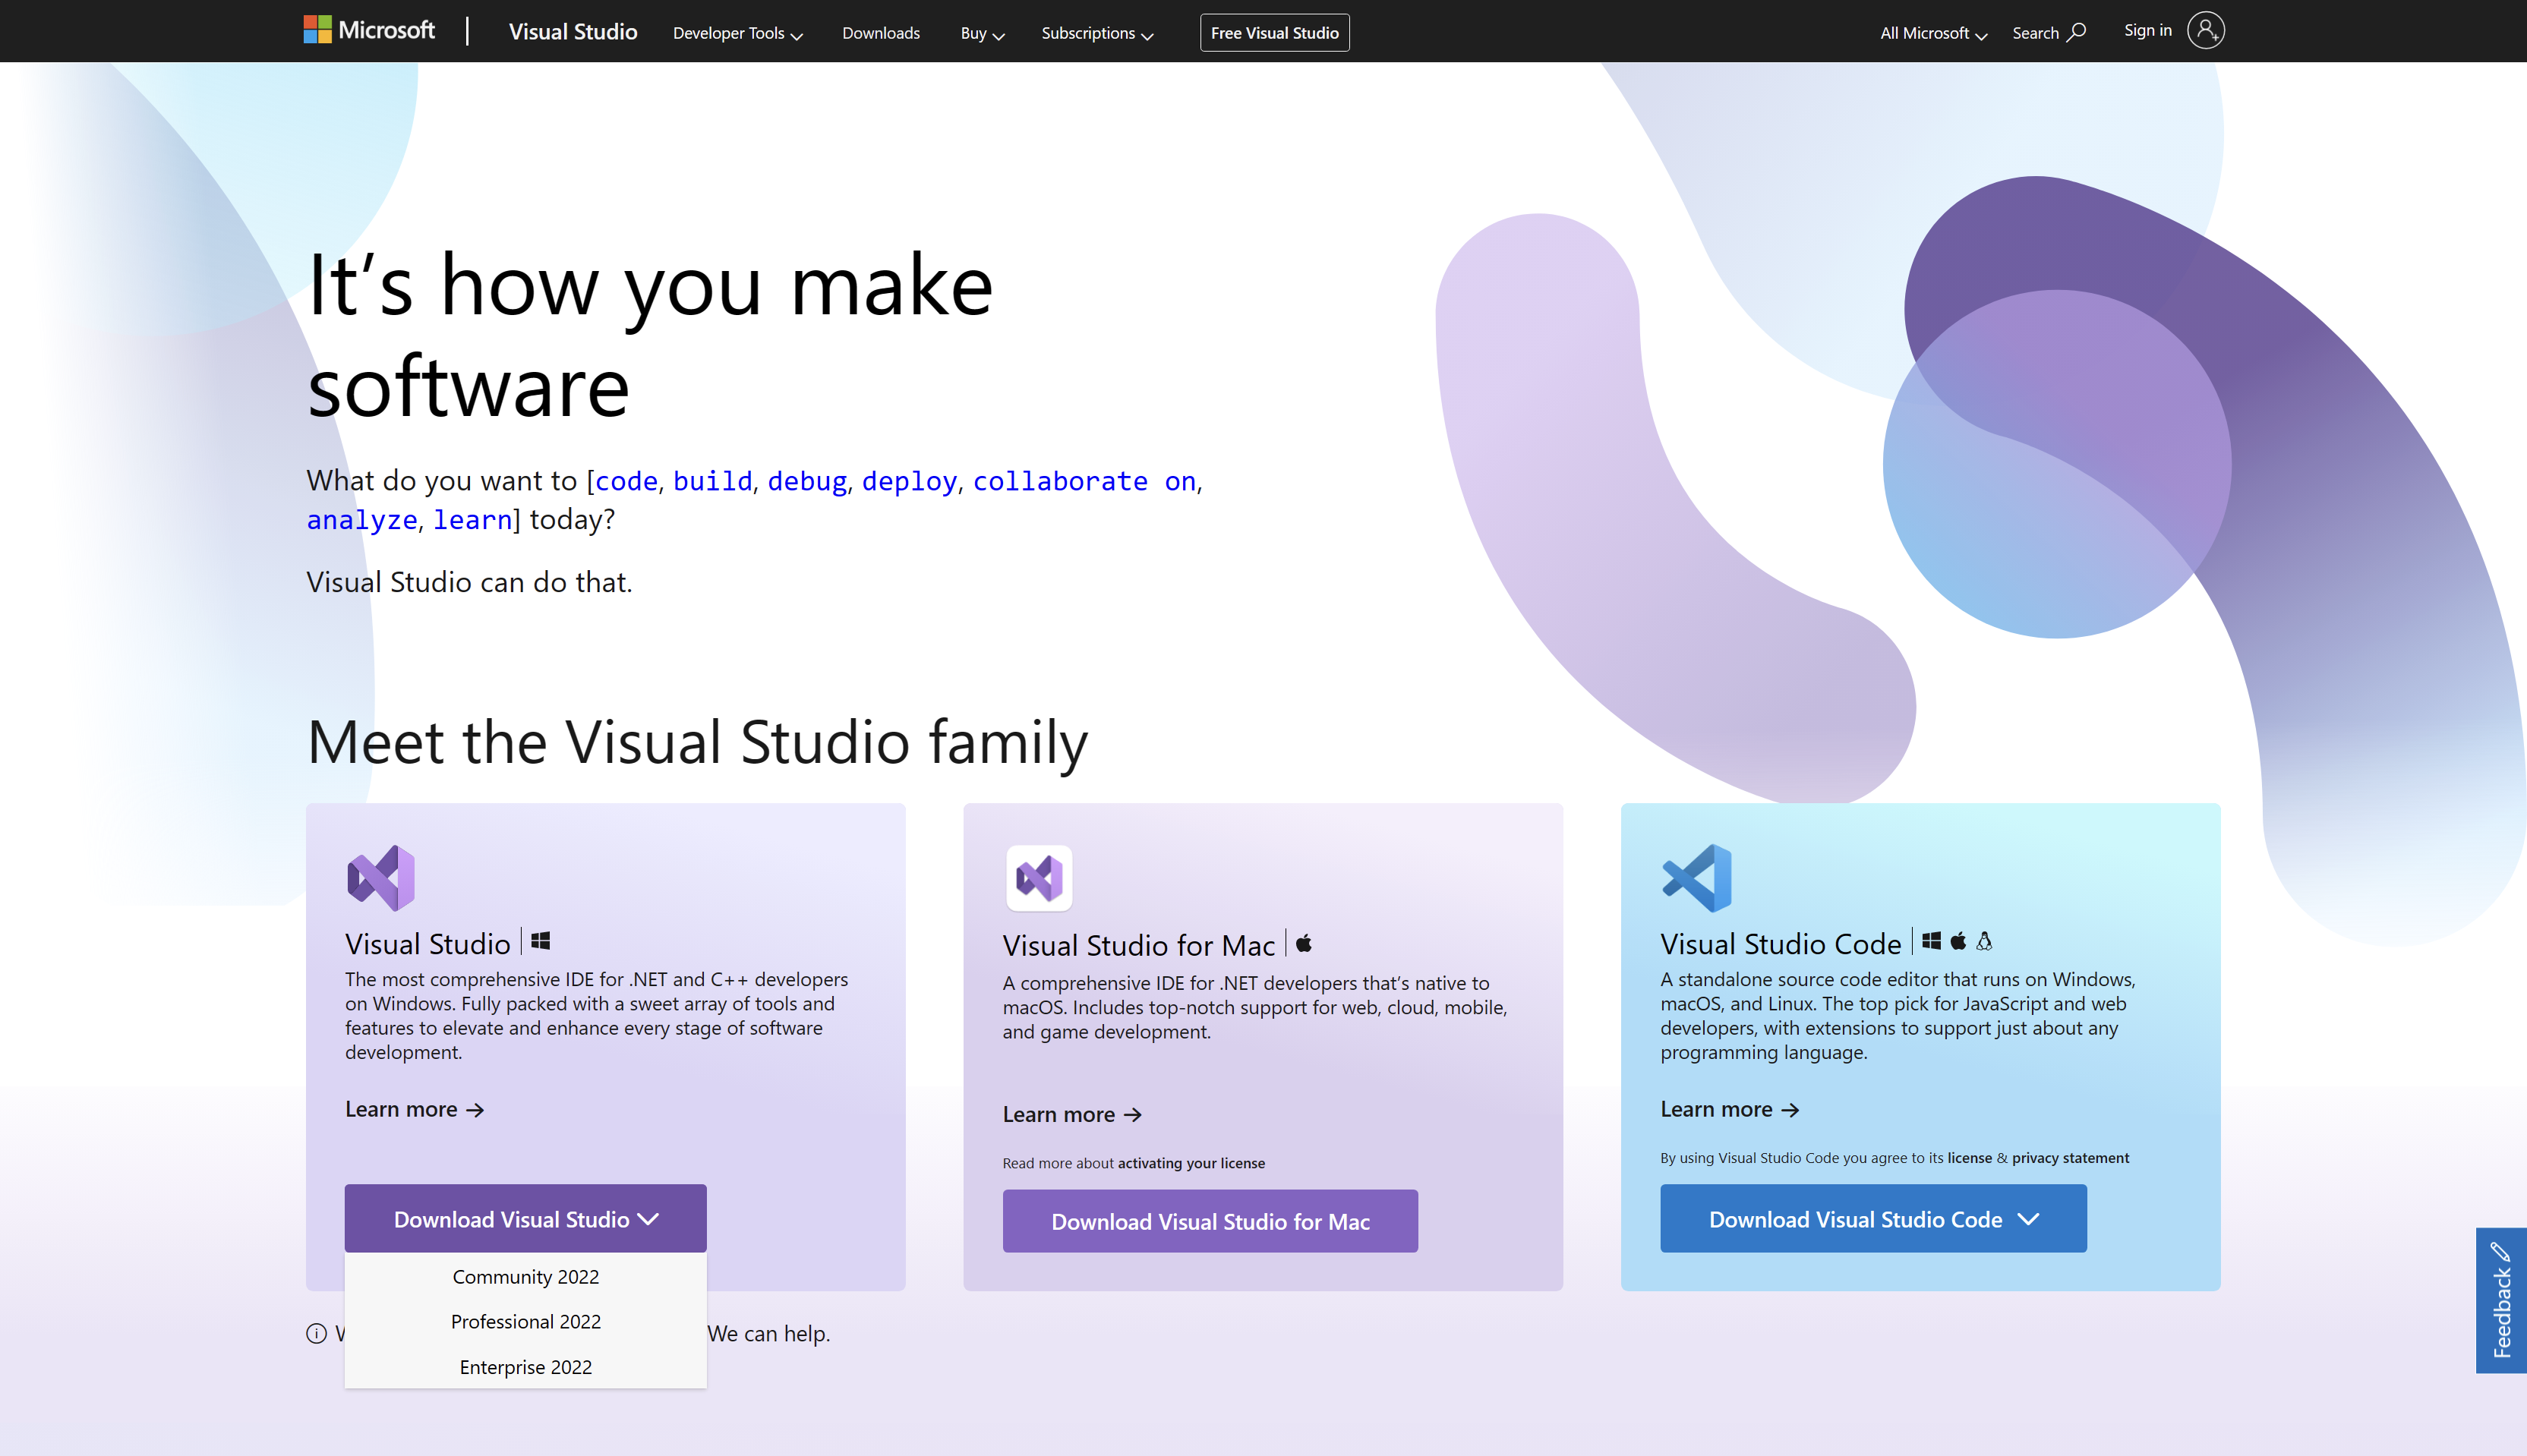
Task: Click the Sign in text link
Action: coord(2147,30)
